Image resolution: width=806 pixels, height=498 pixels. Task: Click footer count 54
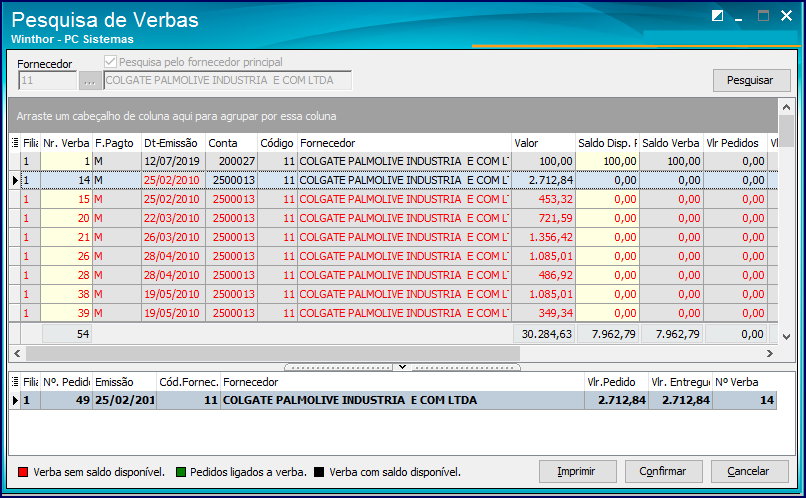tap(67, 334)
